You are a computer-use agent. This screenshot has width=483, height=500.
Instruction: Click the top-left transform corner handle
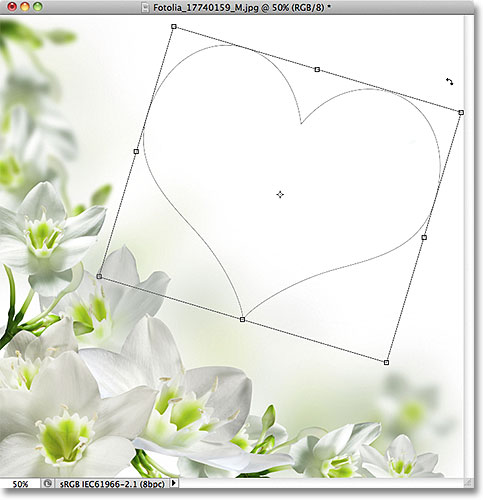click(174, 26)
